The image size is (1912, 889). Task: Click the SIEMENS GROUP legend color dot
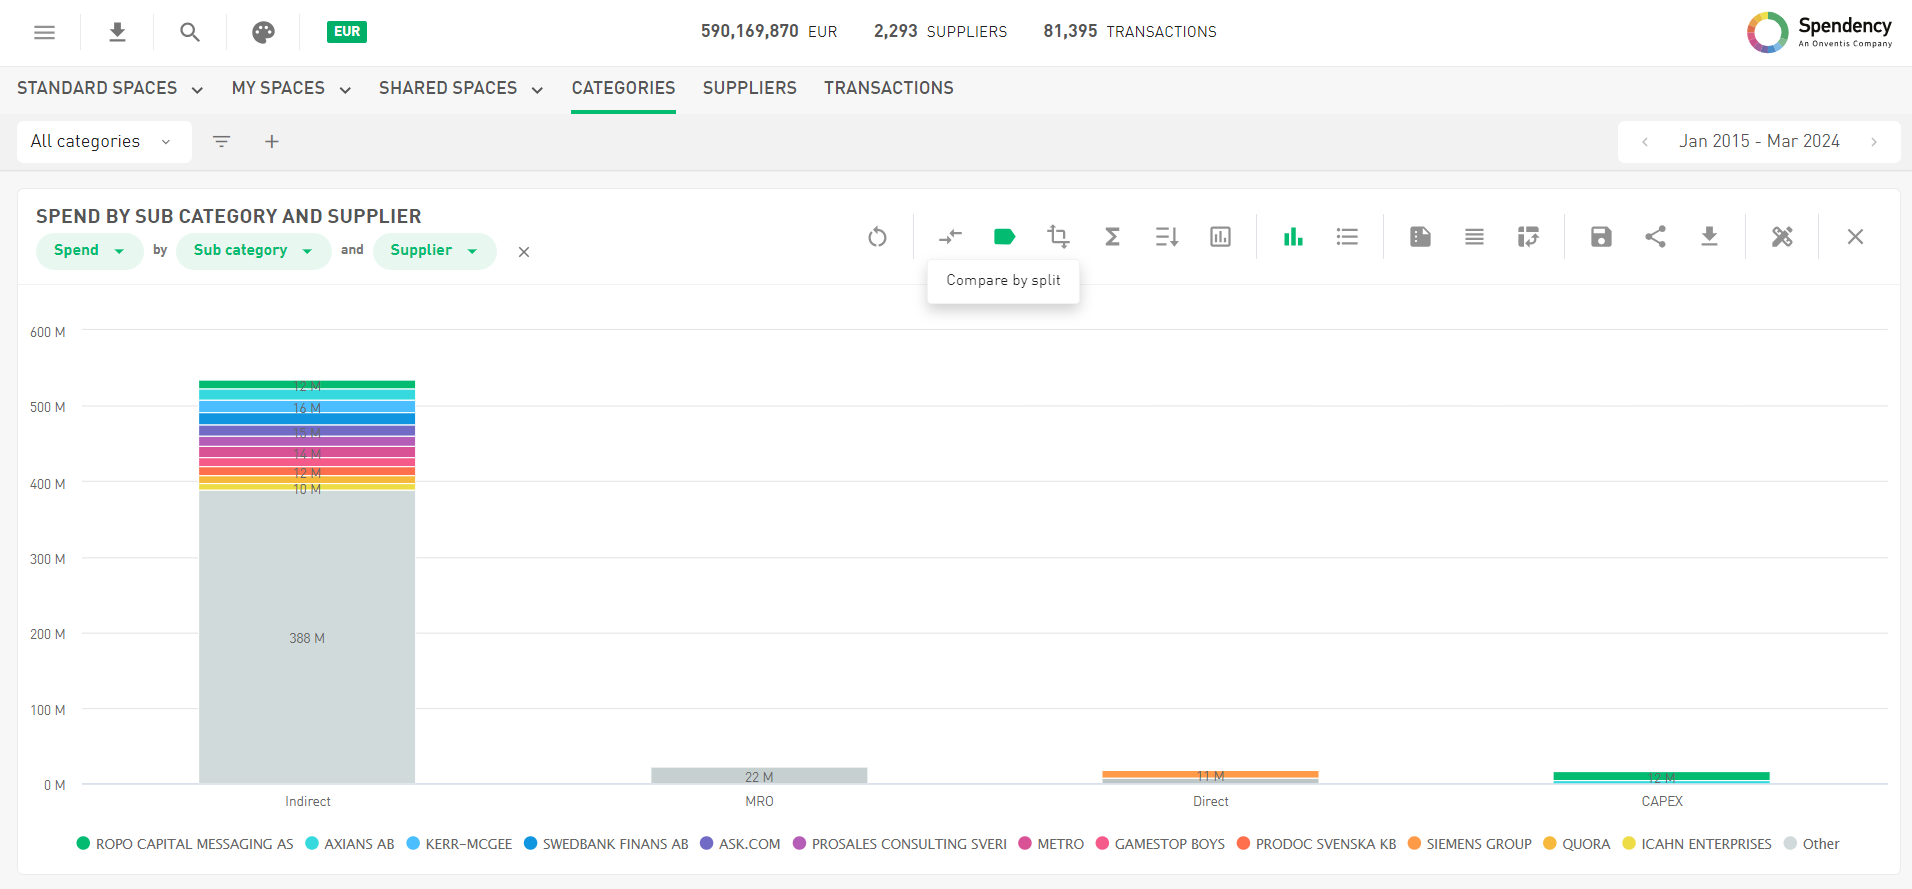click(1414, 844)
